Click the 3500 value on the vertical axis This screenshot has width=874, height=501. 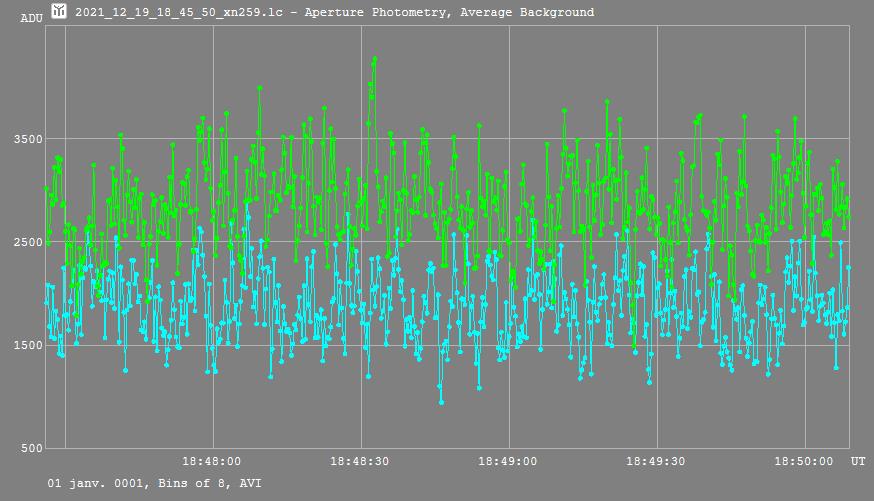(x=26, y=139)
